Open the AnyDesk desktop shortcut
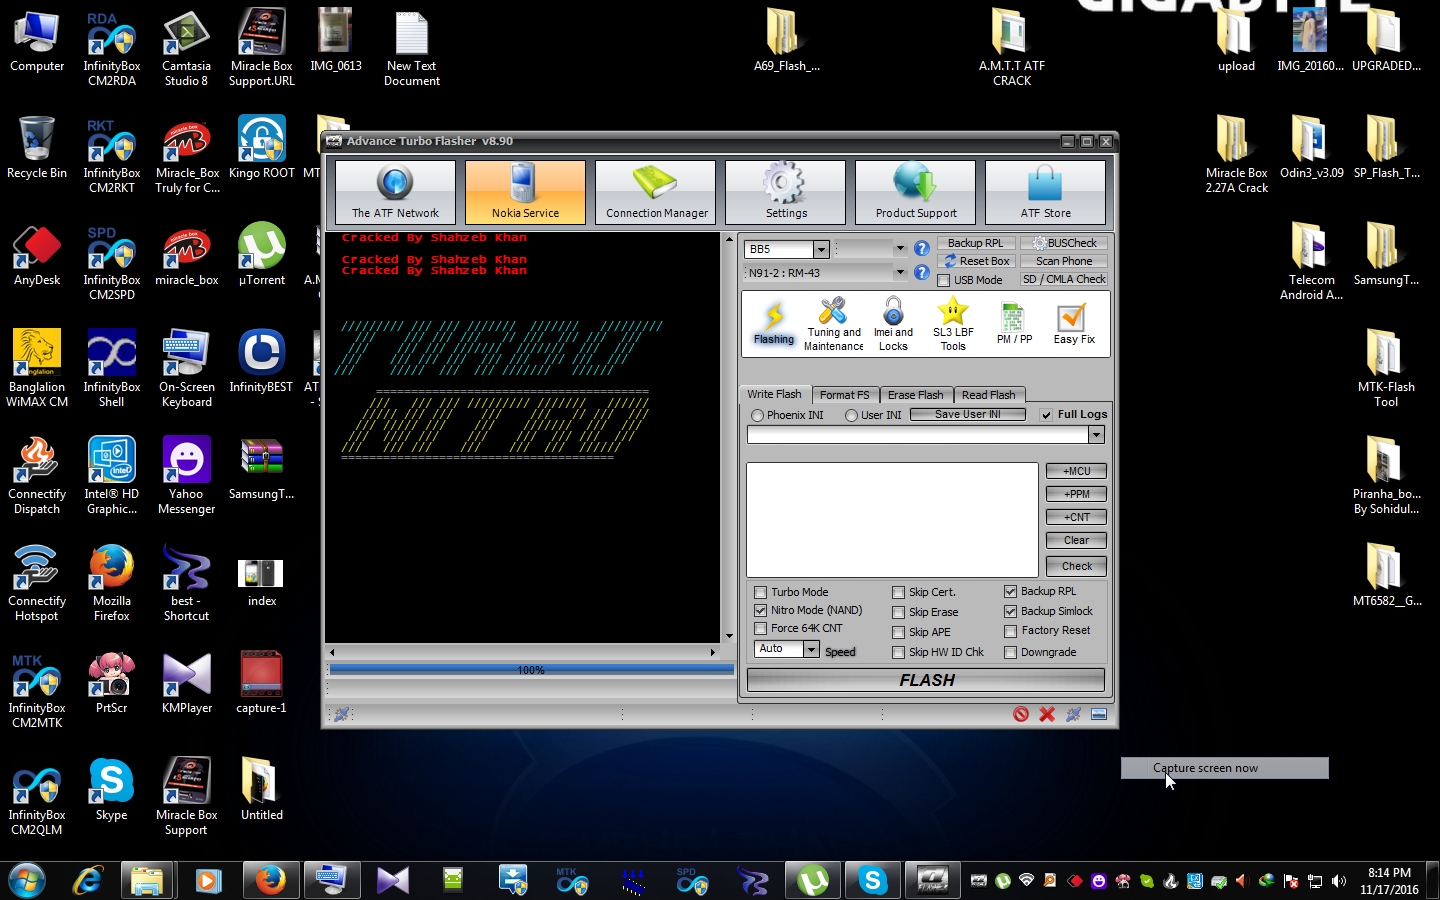Viewport: 1440px width, 900px height. [x=37, y=253]
